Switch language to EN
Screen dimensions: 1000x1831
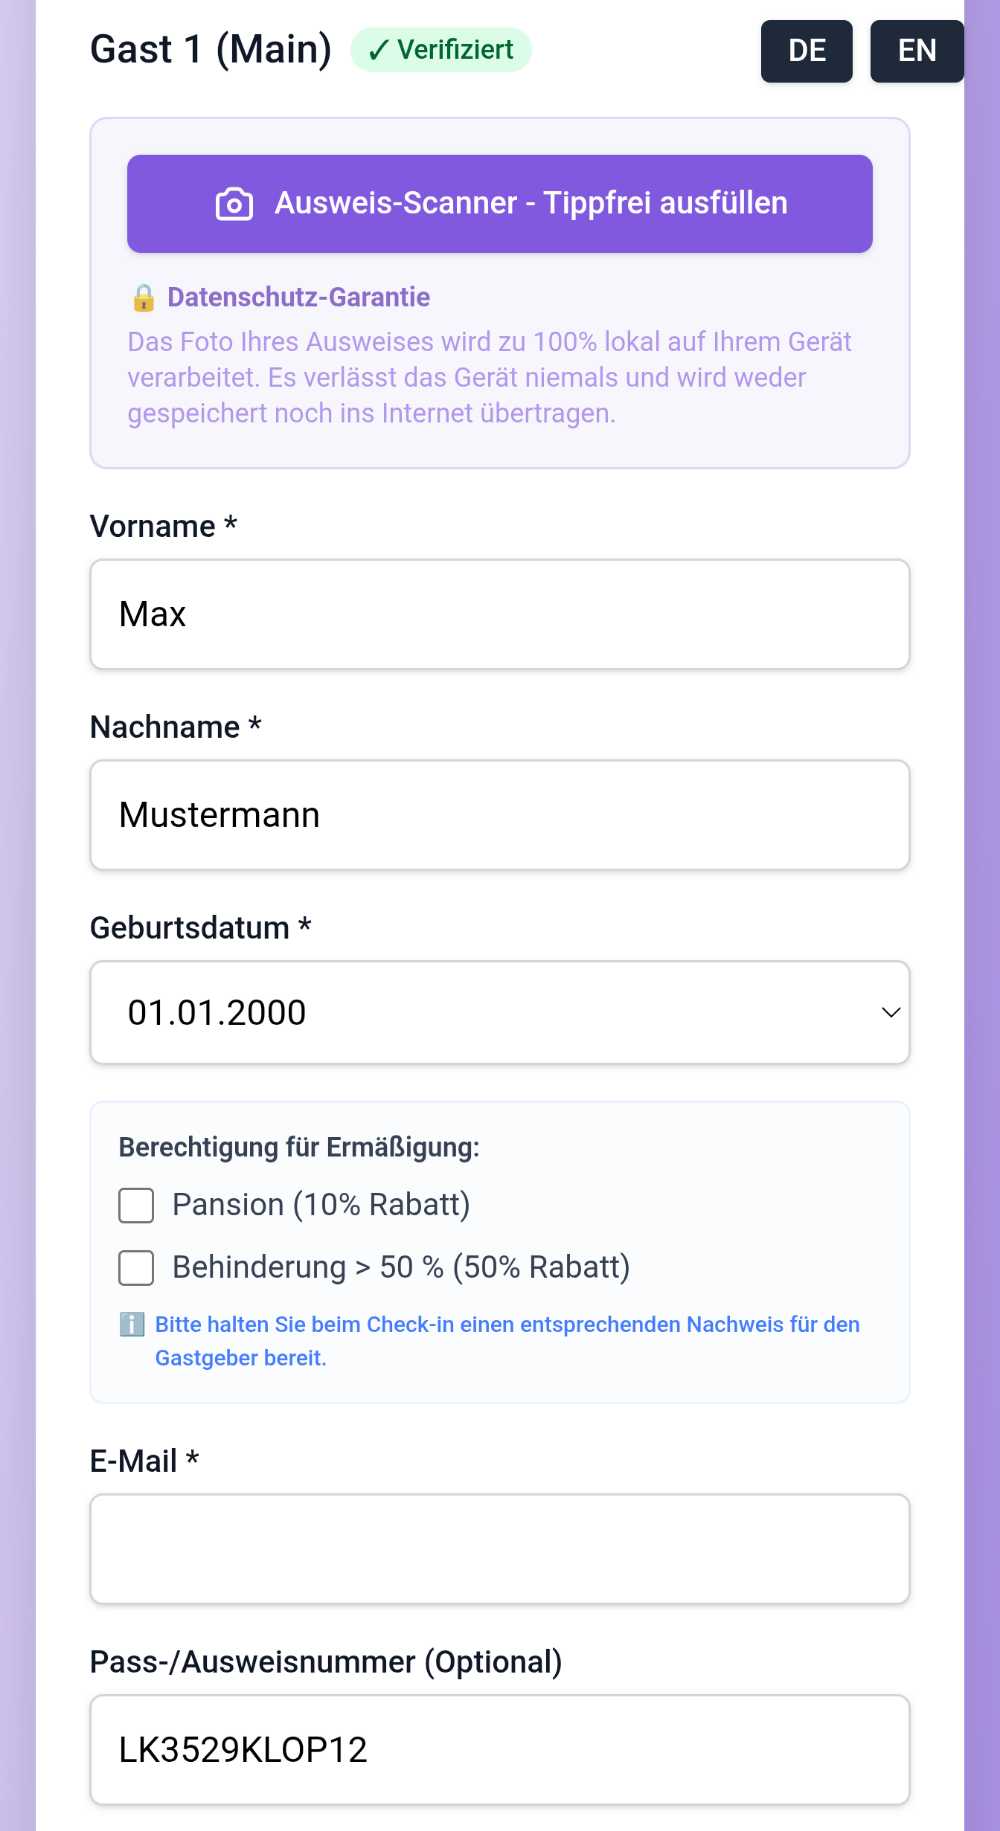pyautogui.click(x=917, y=51)
